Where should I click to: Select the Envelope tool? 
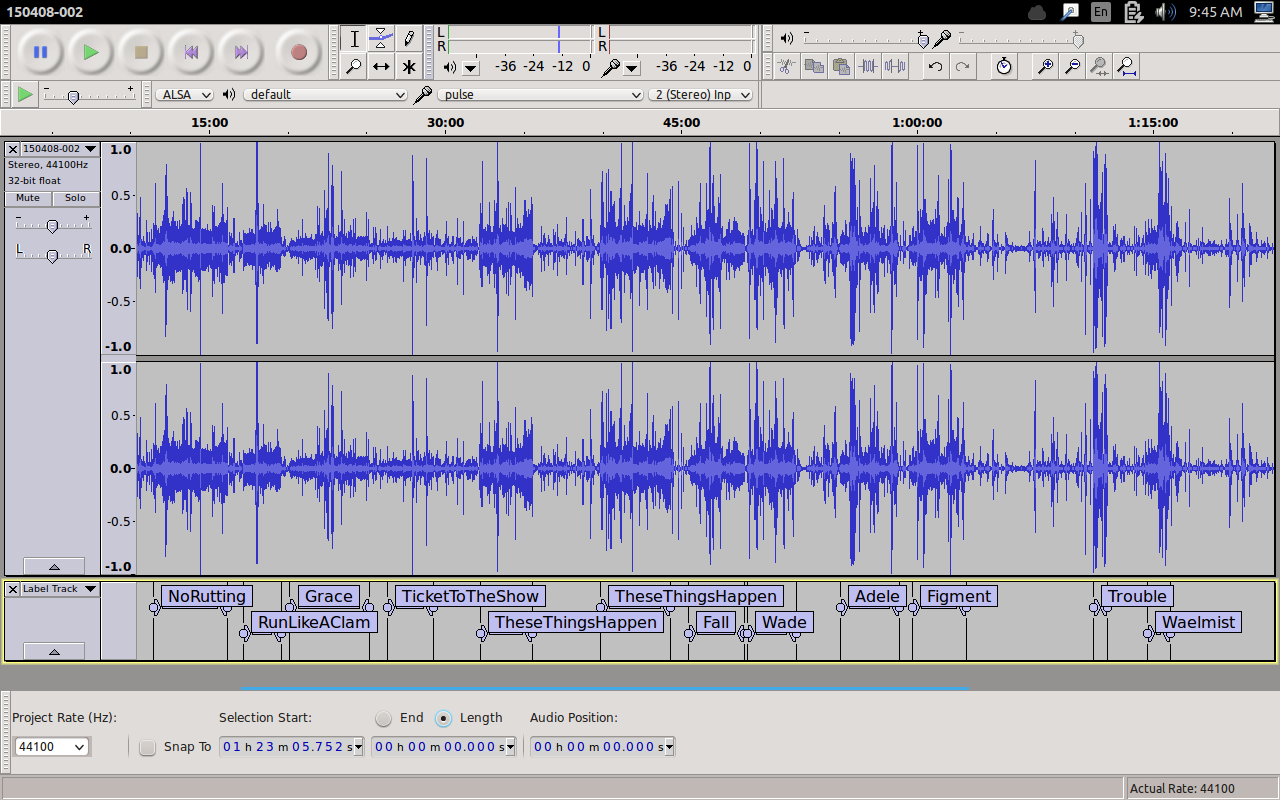tap(381, 39)
